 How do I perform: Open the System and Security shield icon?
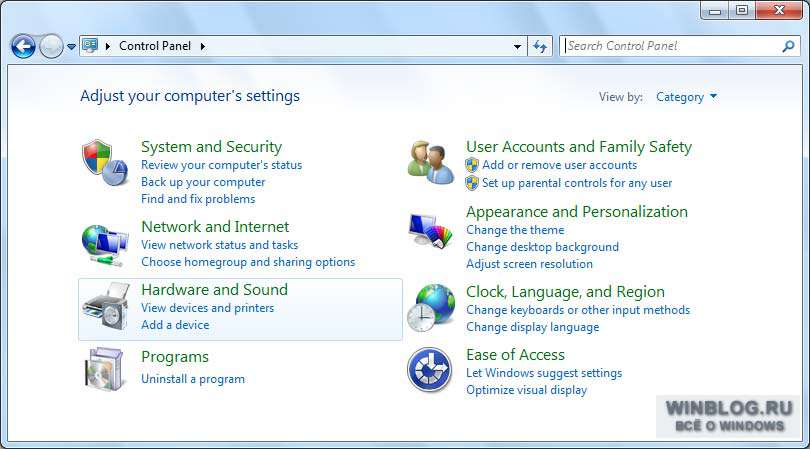click(x=105, y=163)
